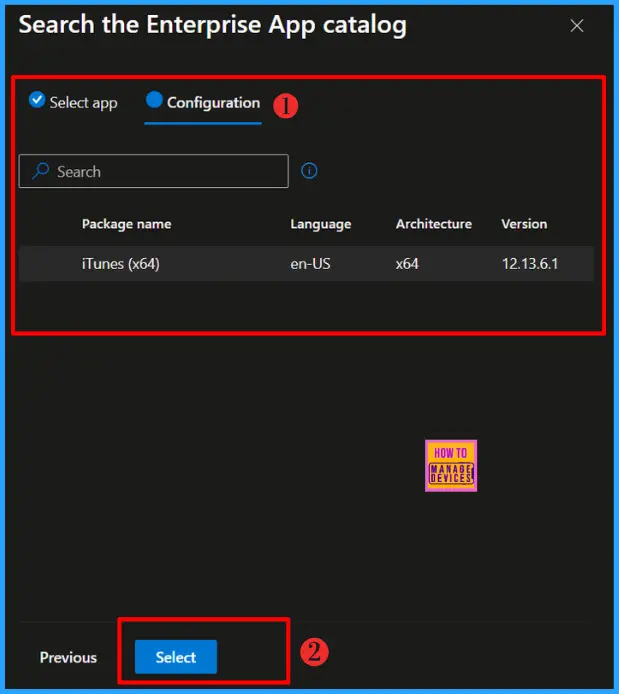Viewport: 619px width, 694px height.
Task: Click the 12.13.6.1 version cell
Action: click(530, 264)
